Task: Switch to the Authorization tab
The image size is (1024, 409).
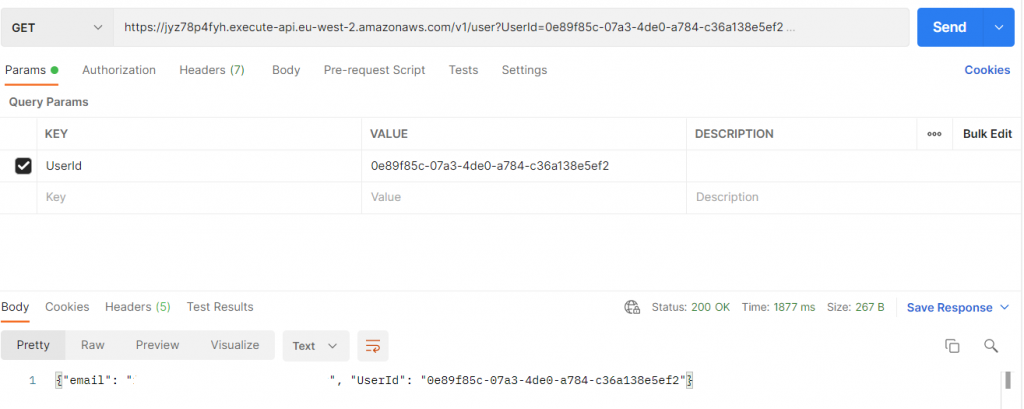Action: pos(119,70)
